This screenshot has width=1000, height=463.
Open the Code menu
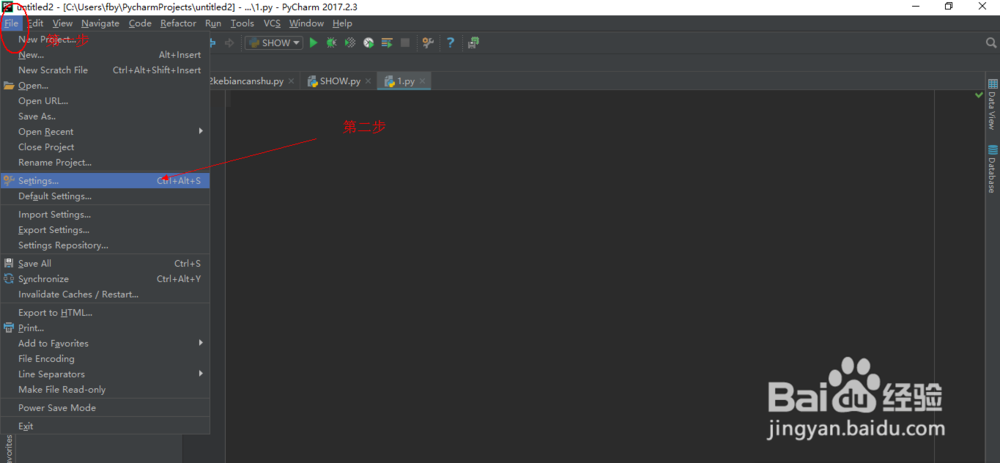point(140,24)
